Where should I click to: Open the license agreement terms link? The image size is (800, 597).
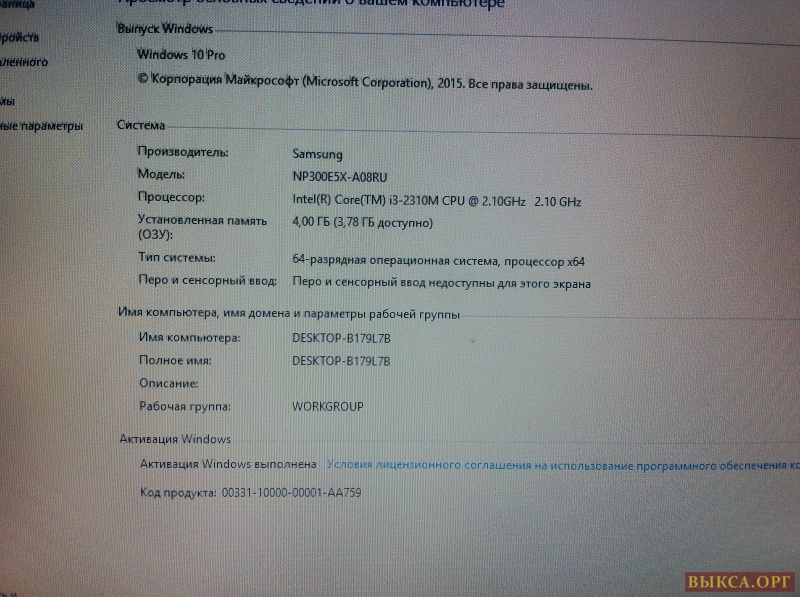point(562,465)
